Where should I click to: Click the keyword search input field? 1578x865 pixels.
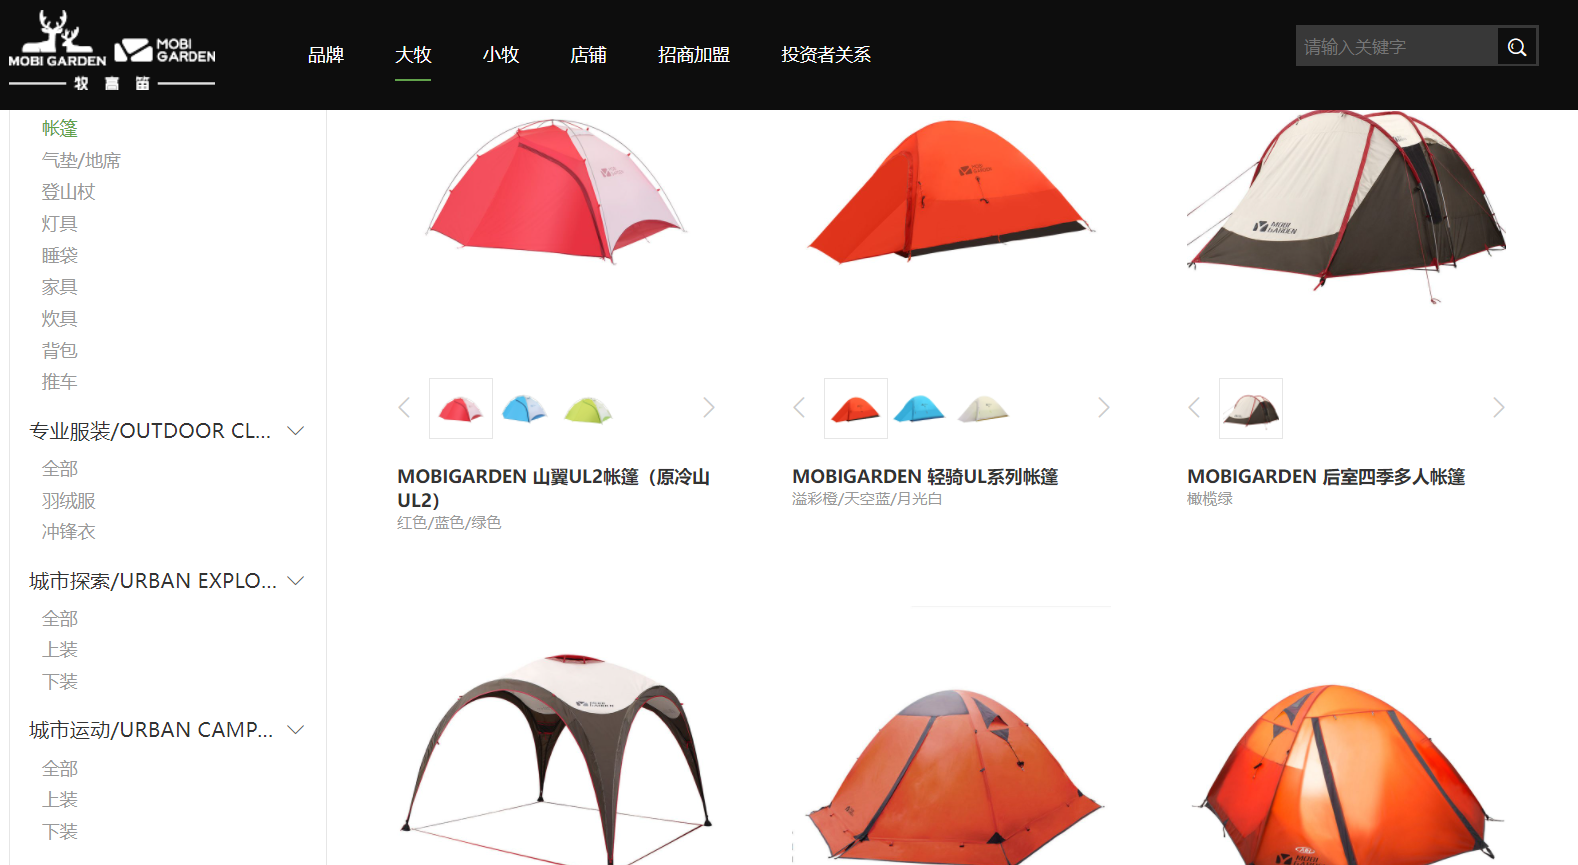tap(1397, 46)
